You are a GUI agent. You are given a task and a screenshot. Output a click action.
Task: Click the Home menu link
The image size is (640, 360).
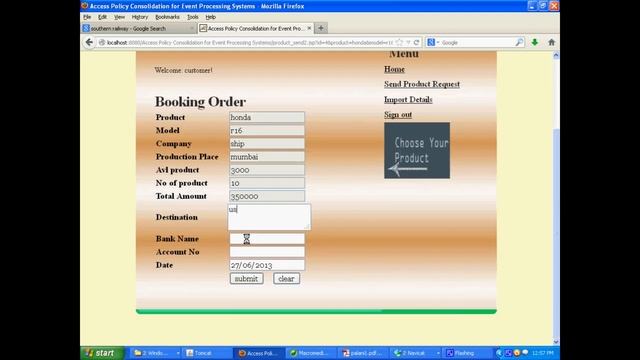[x=394, y=69]
